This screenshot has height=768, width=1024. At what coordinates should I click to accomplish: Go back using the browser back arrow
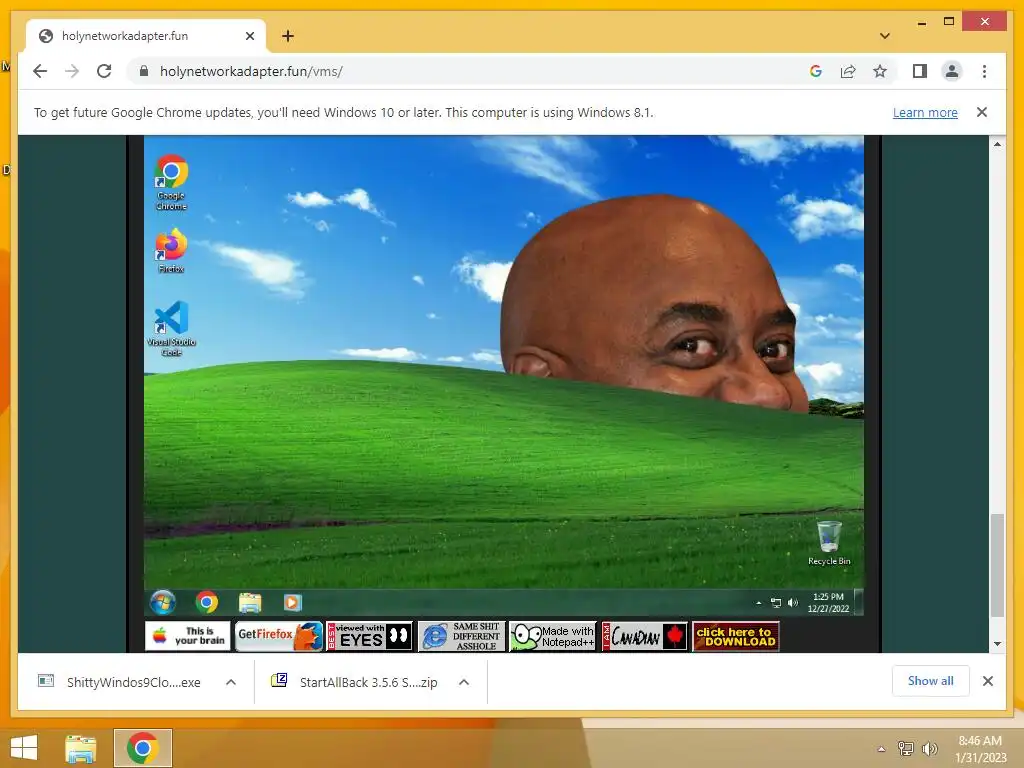point(40,71)
